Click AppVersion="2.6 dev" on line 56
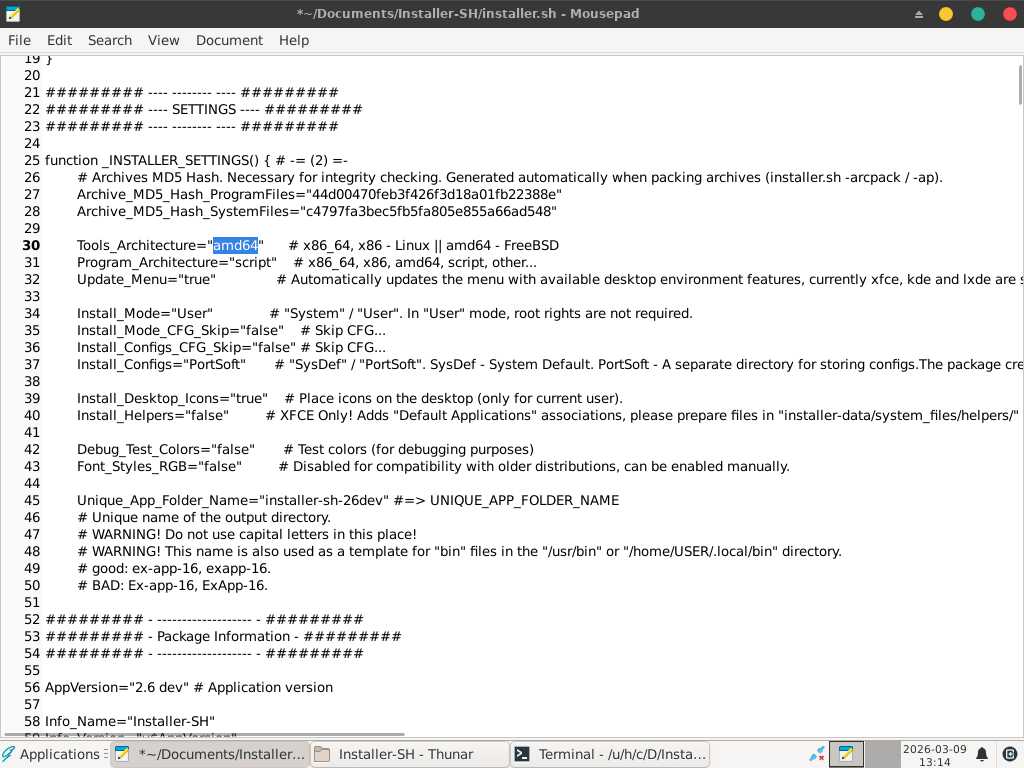 pos(116,687)
